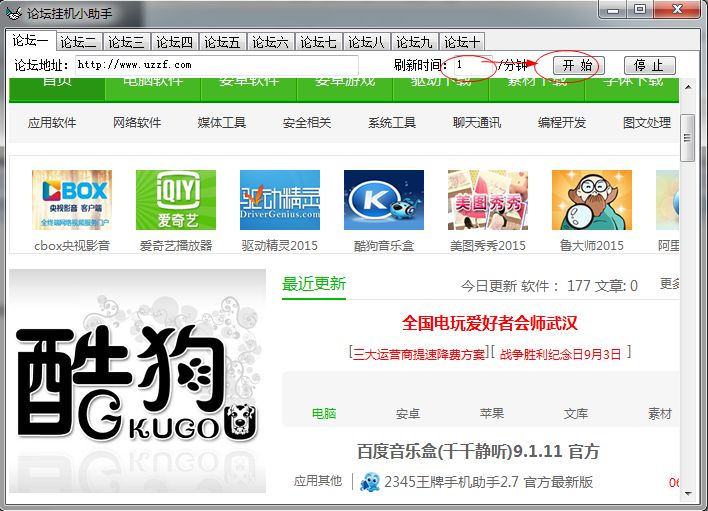Open the 三大运营商提速降费方案 link
Screen dimensions: 708x511
point(419,354)
